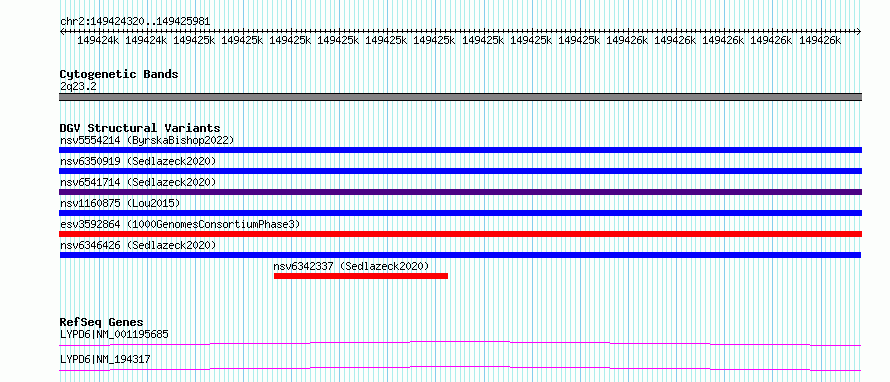Select the blue bar under nsv6346426
The image size is (890, 382).
pyautogui.click(x=460, y=255)
